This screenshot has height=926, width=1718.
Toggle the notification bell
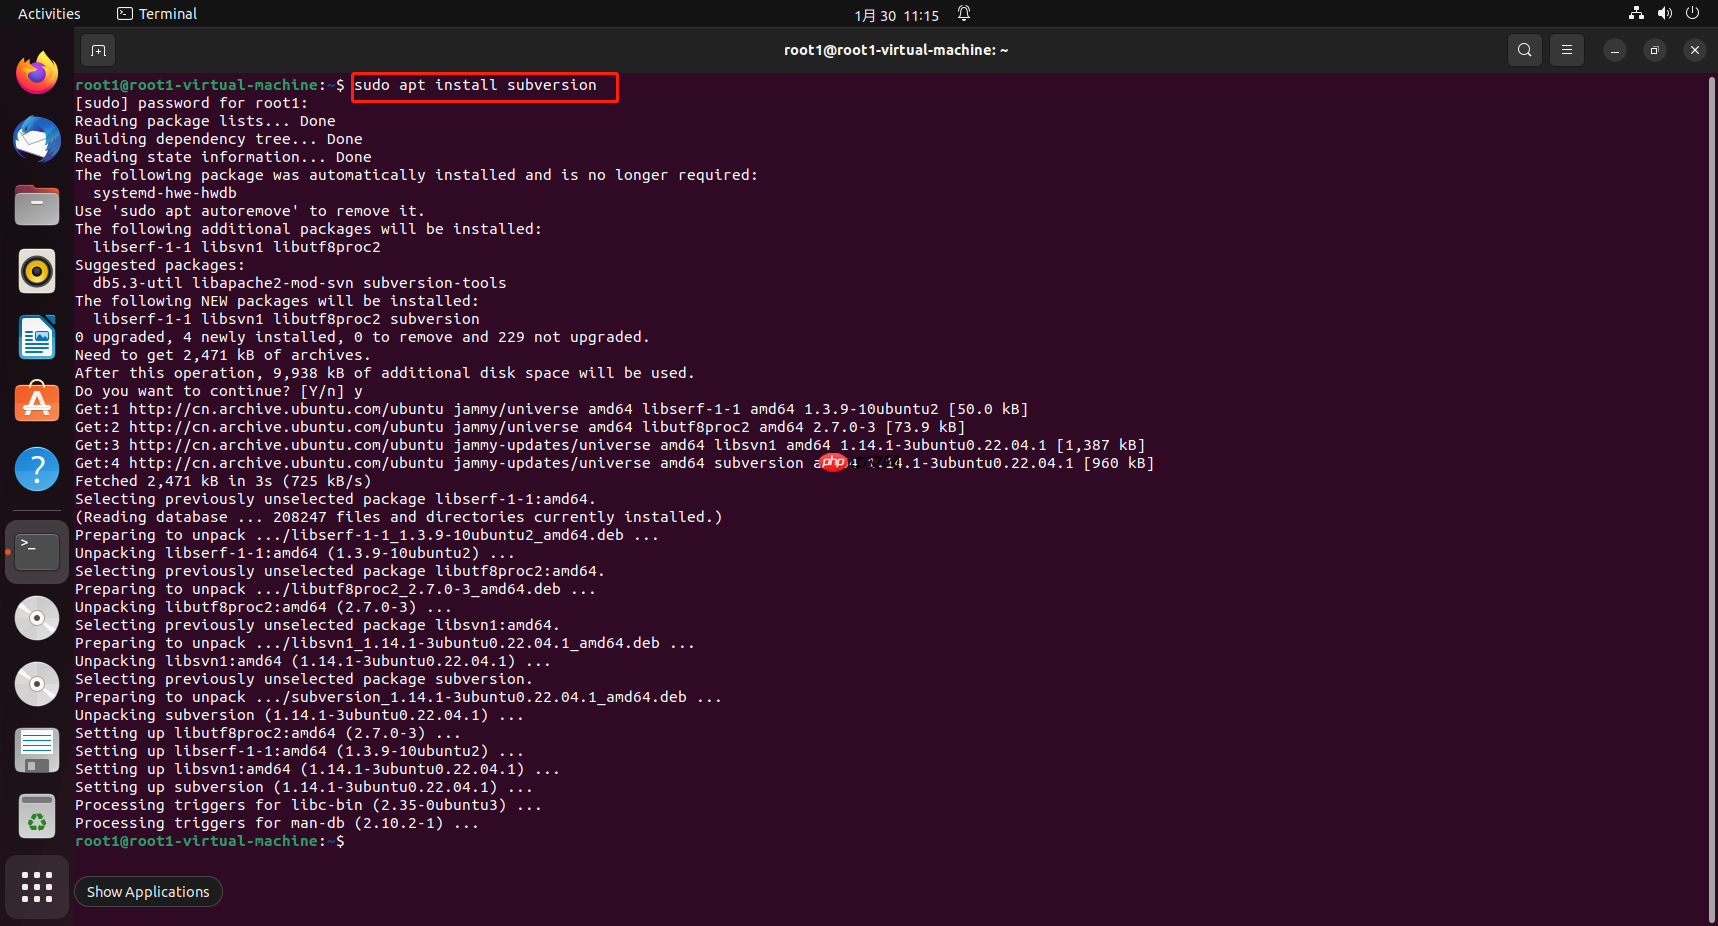963,13
